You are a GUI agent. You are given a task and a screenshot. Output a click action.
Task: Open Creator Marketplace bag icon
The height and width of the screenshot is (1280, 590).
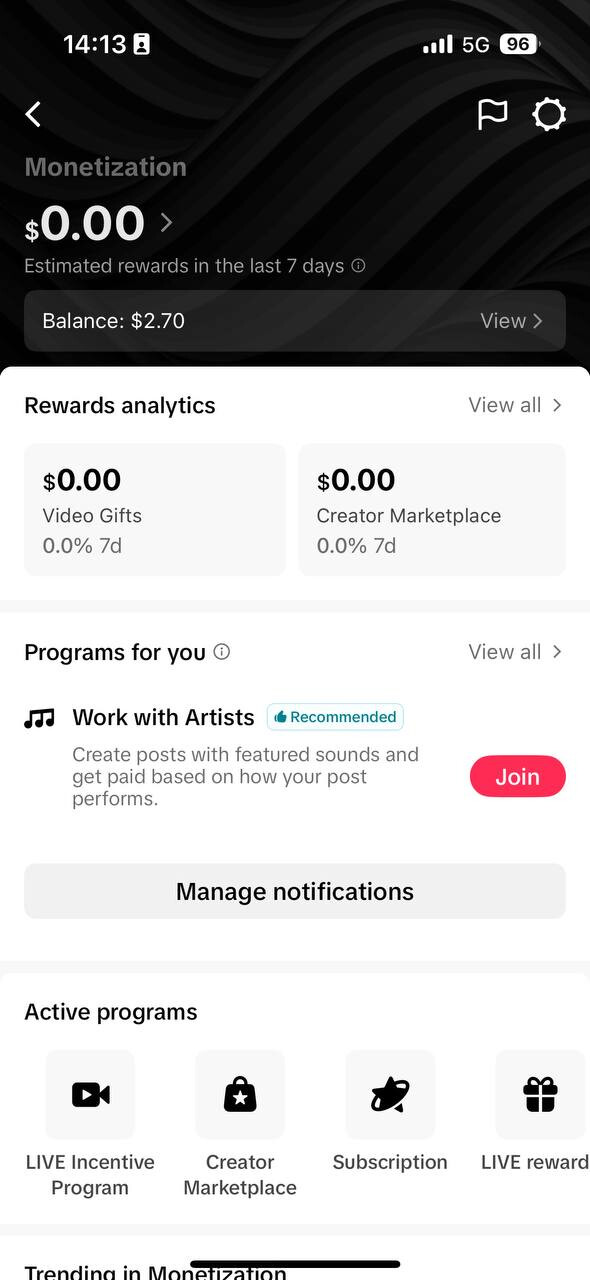(240, 1094)
